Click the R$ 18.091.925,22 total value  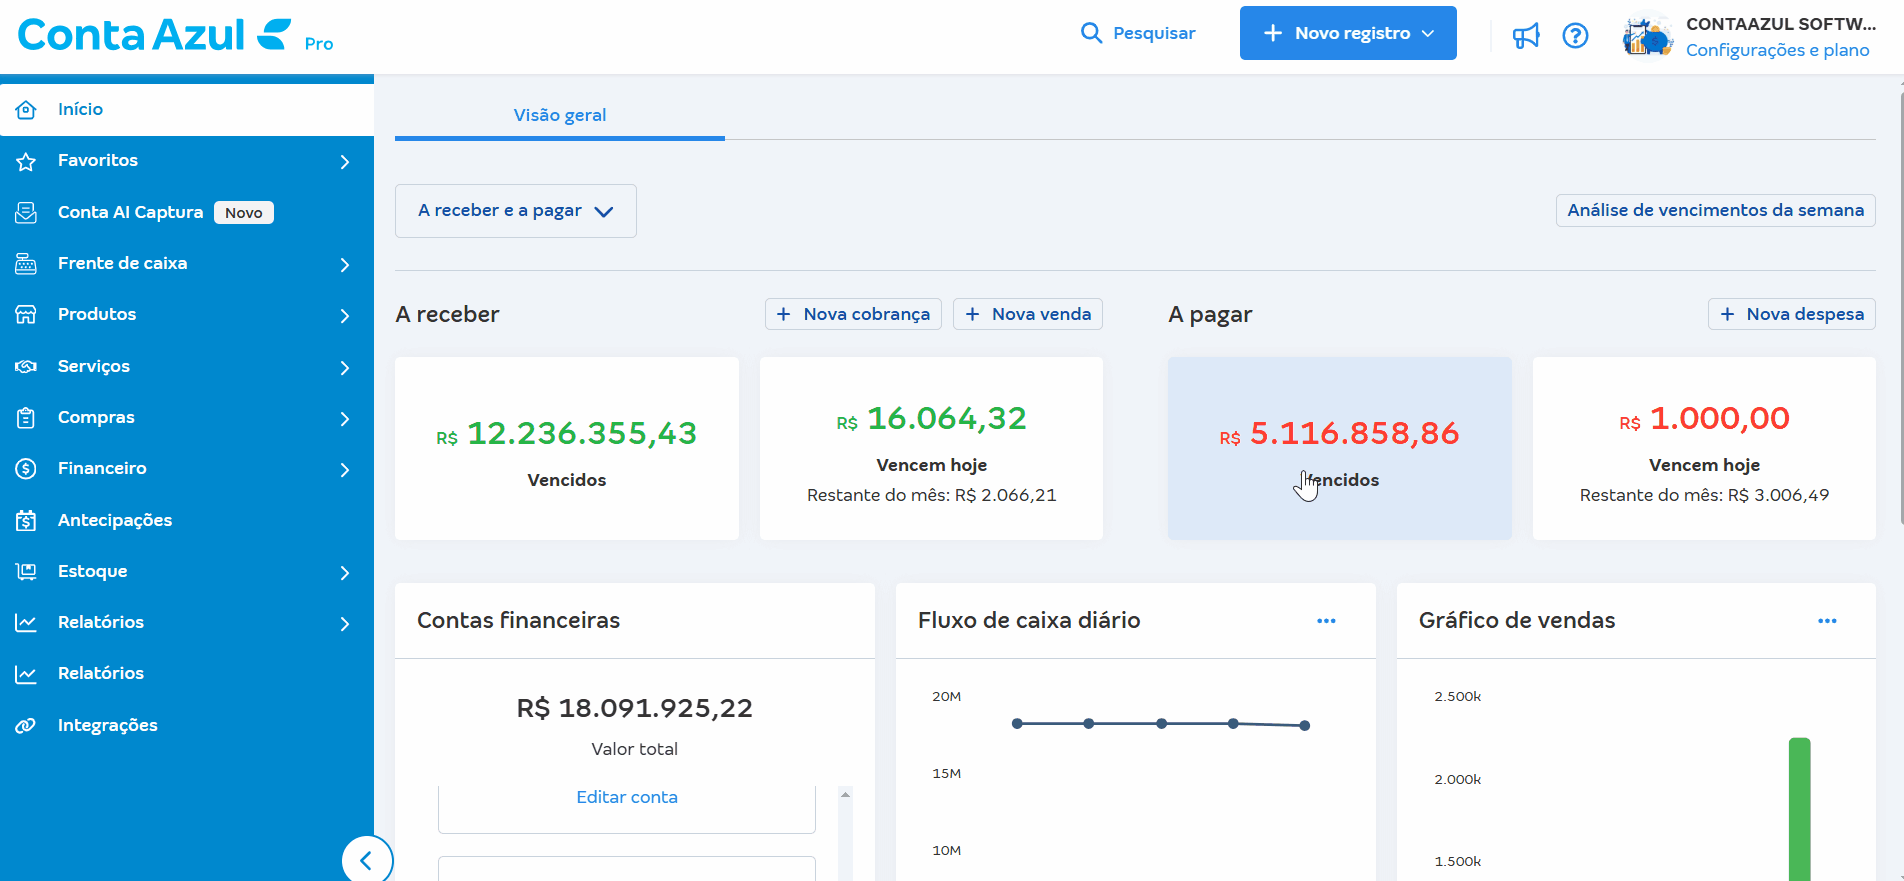(635, 708)
